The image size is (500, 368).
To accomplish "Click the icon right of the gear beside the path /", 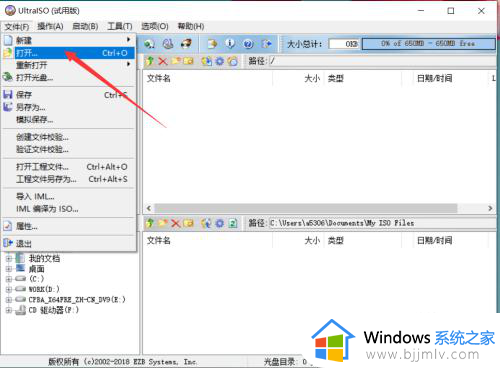I will click(233, 61).
